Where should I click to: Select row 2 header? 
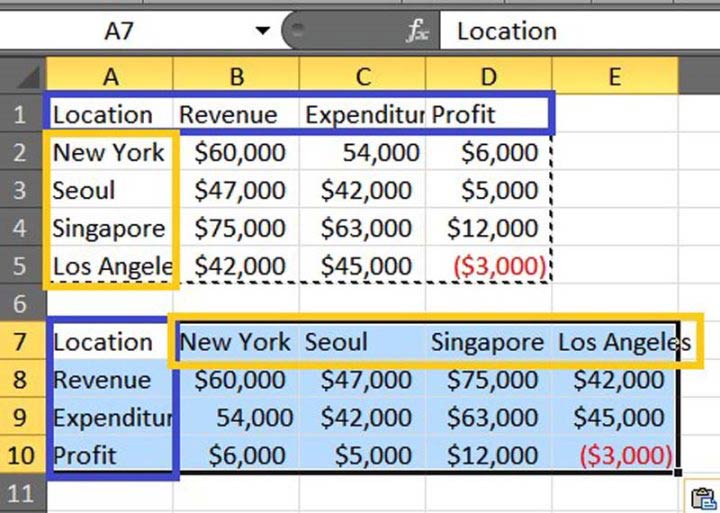[x=23, y=152]
